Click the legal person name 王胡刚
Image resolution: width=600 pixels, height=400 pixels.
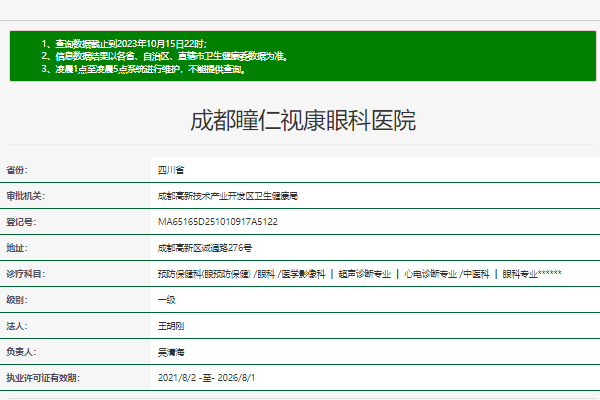[x=171, y=326]
